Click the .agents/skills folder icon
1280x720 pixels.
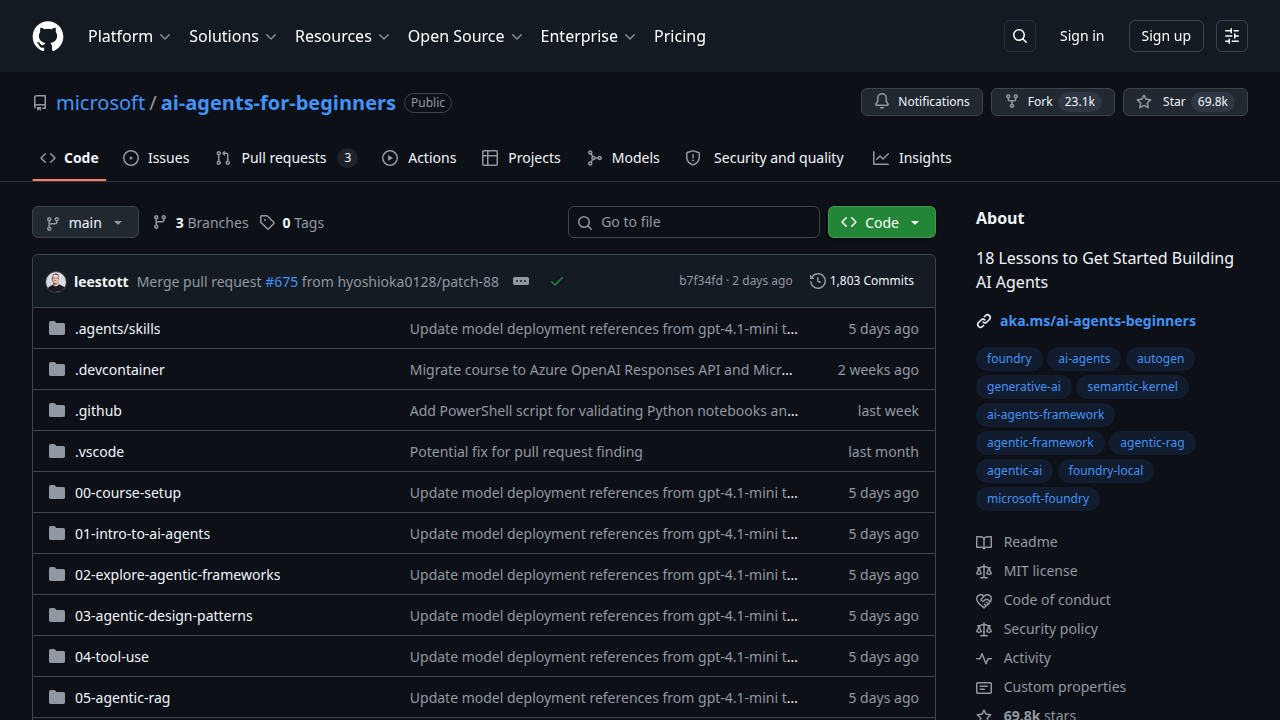coord(57,328)
